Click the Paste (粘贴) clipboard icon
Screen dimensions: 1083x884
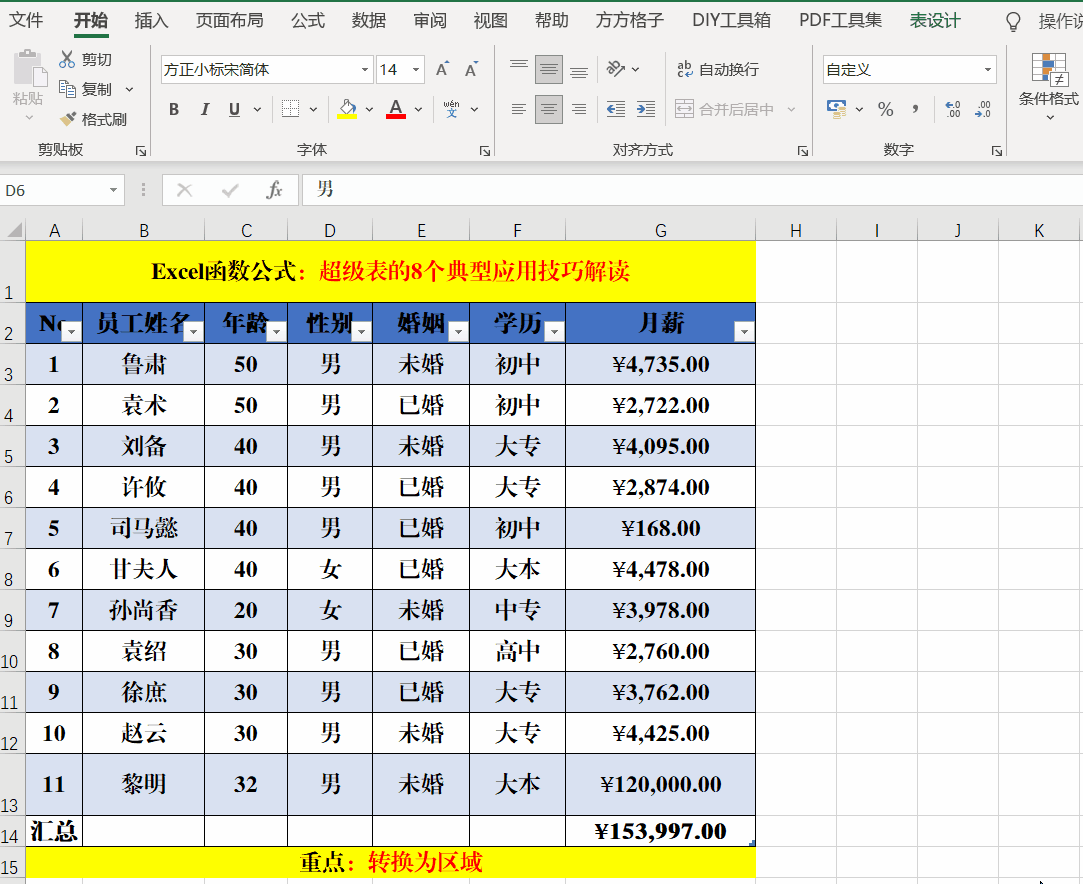pyautogui.click(x=28, y=68)
